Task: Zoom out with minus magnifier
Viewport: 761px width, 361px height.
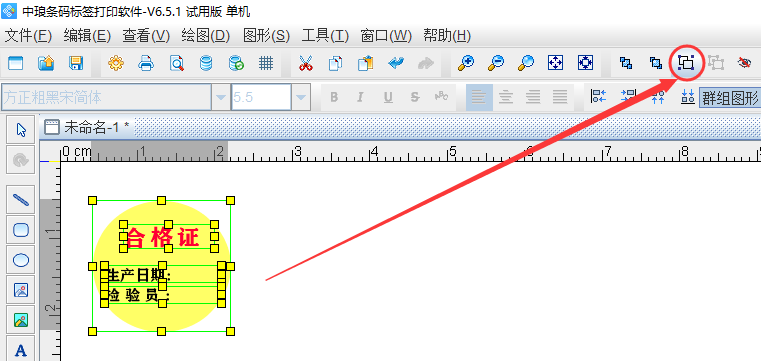Action: [496, 63]
